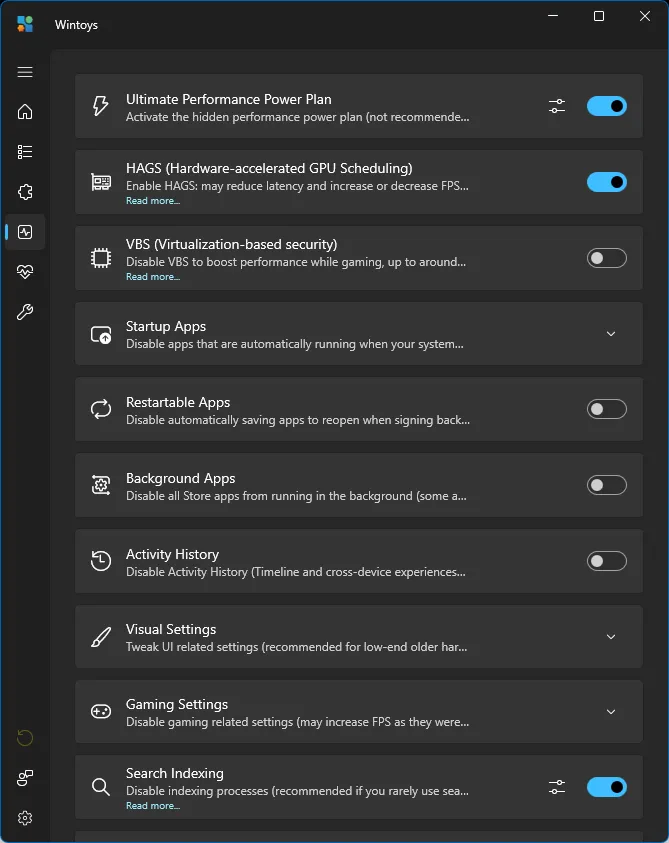
Task: Open the Health heart sidebar icon
Action: click(x=25, y=272)
